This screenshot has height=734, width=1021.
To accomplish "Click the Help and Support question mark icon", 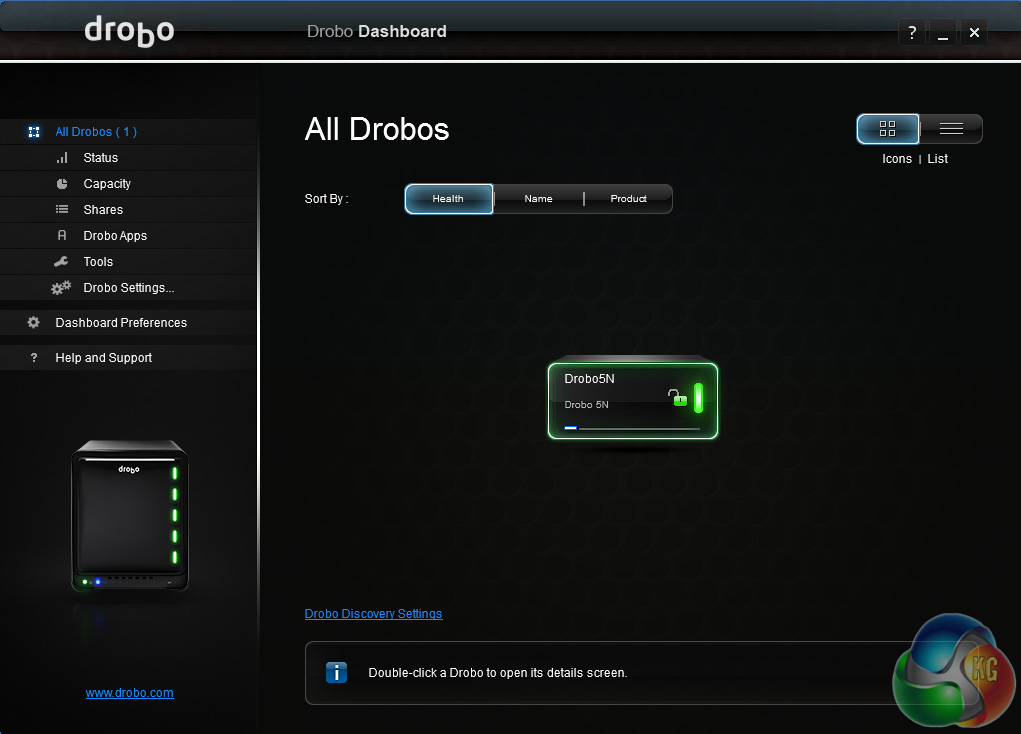I will (x=34, y=358).
